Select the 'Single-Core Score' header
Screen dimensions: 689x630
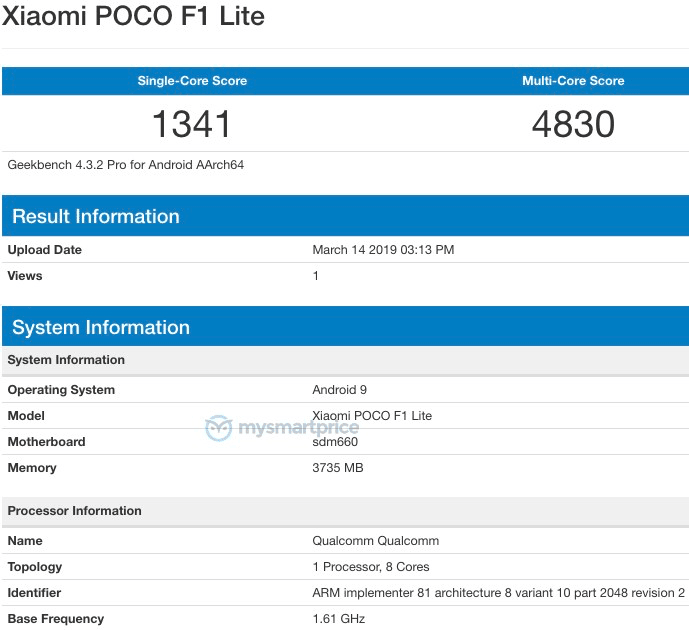pyautogui.click(x=192, y=81)
